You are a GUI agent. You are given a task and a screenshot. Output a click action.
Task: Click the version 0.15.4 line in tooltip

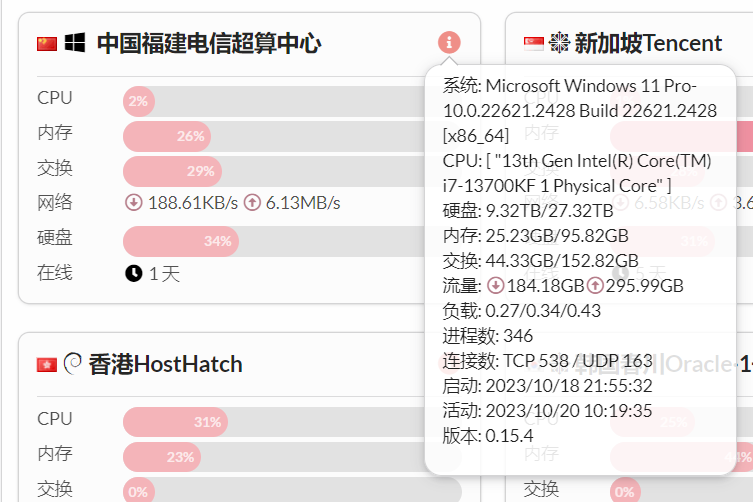click(488, 436)
